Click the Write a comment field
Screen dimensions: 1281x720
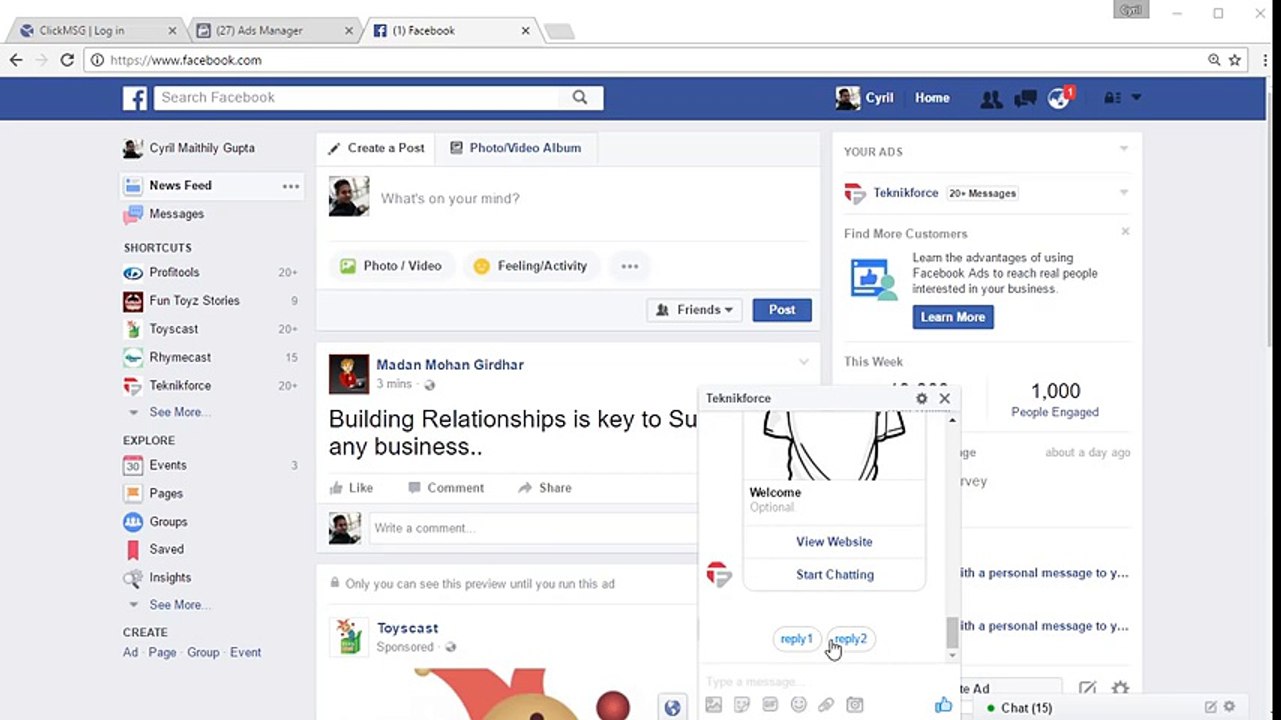click(x=533, y=528)
